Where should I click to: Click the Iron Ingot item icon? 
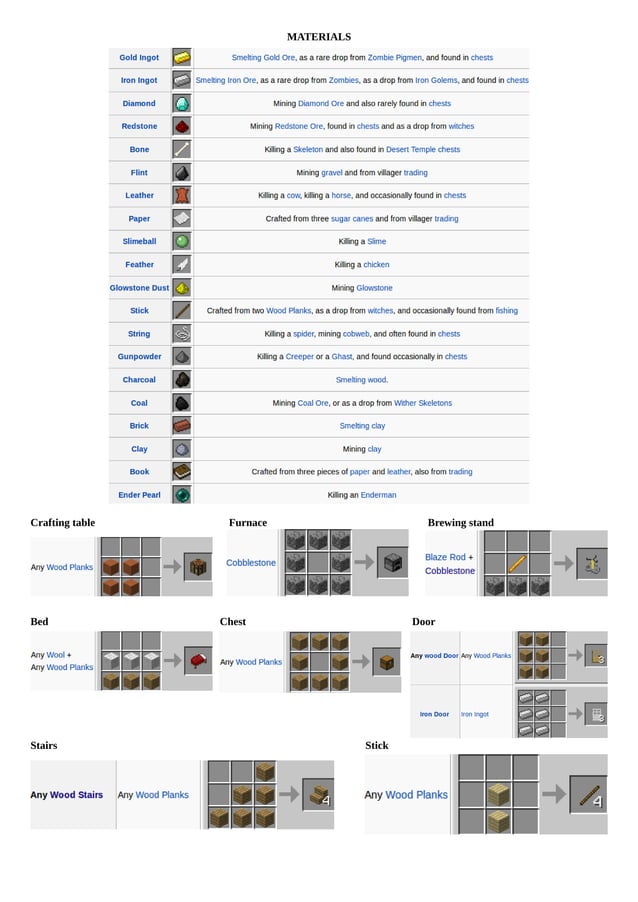[x=182, y=81]
